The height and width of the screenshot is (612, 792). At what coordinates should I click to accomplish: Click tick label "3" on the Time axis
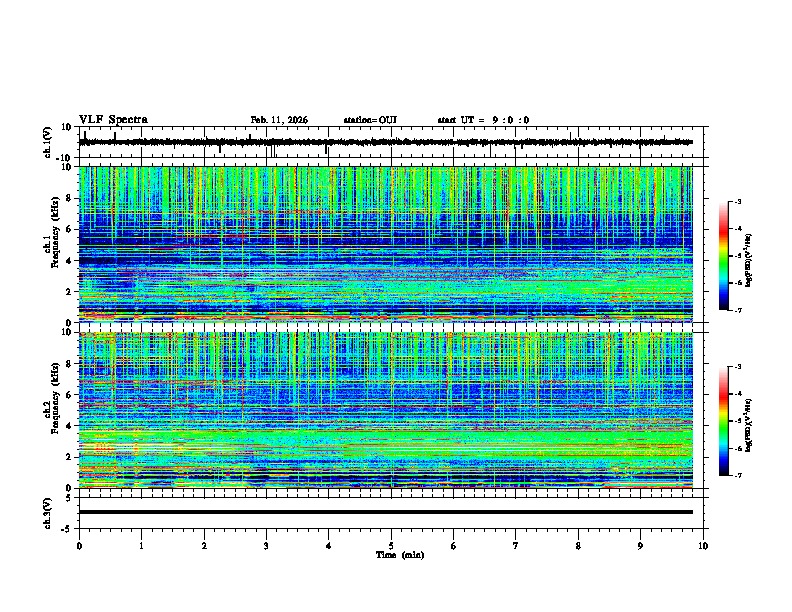[266, 546]
